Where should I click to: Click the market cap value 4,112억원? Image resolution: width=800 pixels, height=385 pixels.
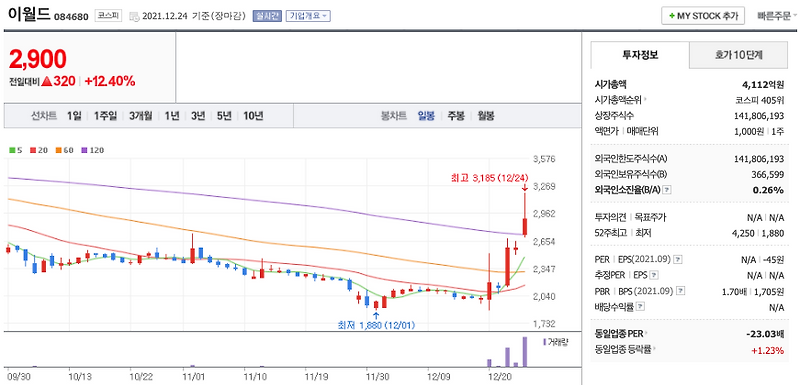(x=763, y=84)
